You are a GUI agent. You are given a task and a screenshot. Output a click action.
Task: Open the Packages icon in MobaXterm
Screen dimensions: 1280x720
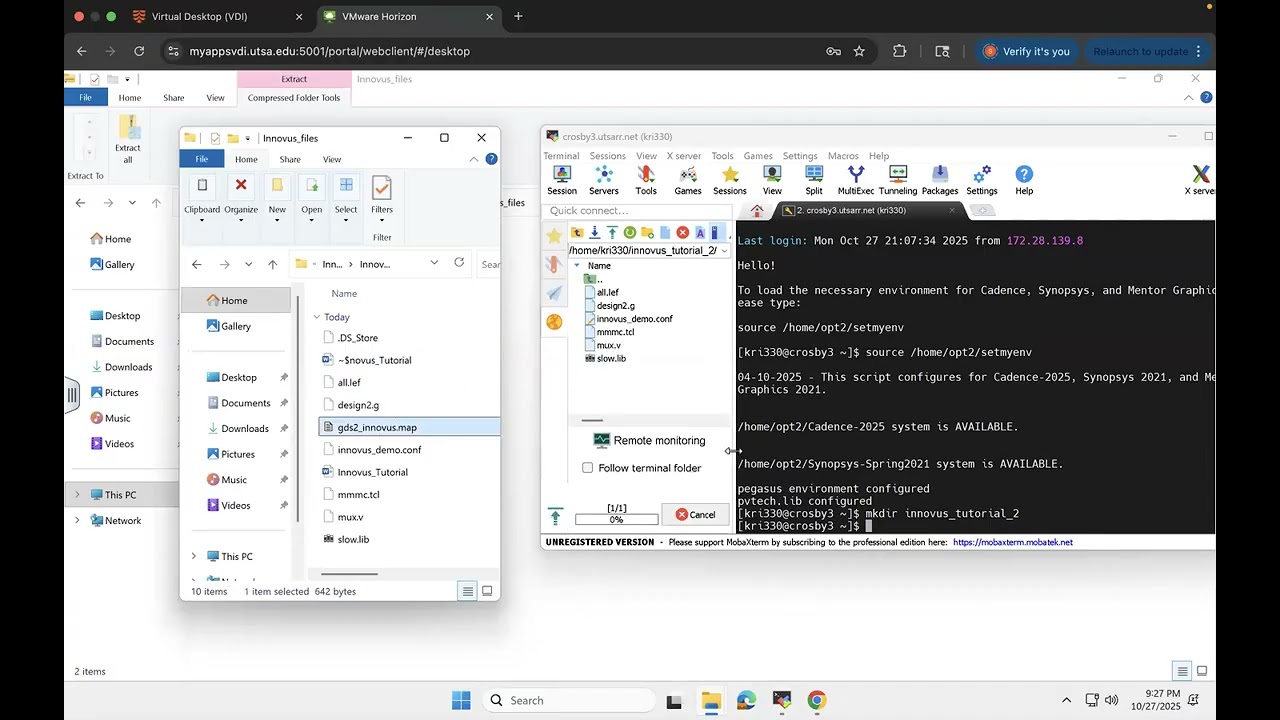tap(940, 180)
